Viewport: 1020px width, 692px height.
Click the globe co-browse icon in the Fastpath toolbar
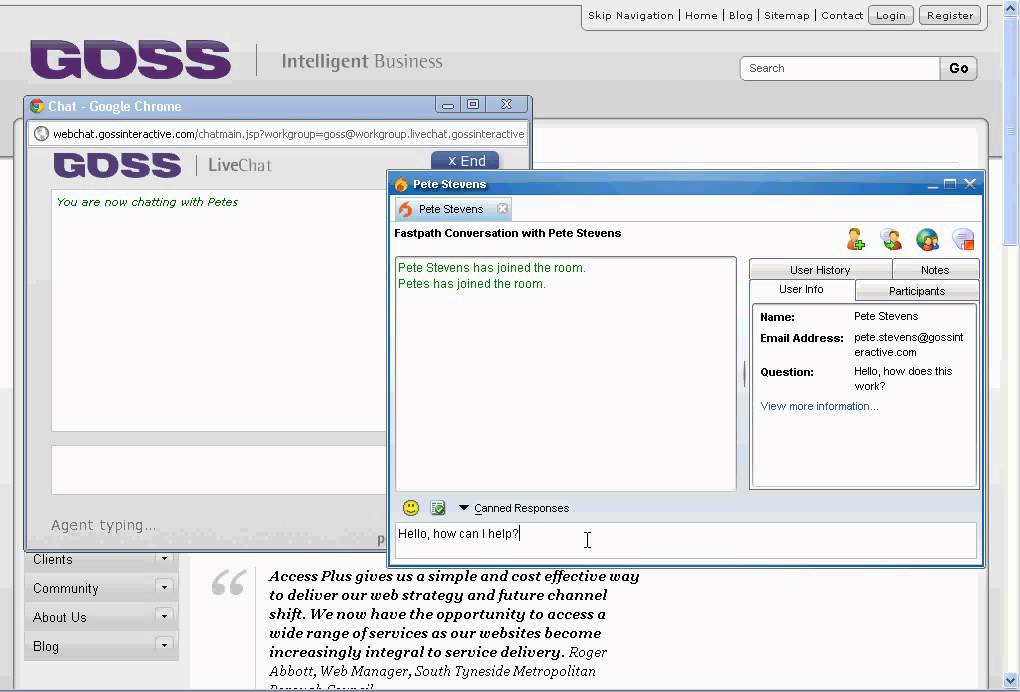[x=927, y=239]
